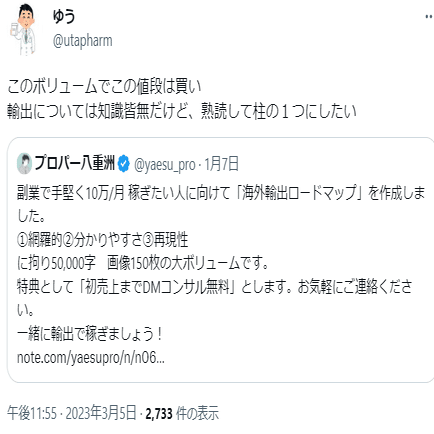Screen dimensions: 434x434
Task: Click the プロパー八重洲 display name
Action: click(x=75, y=163)
